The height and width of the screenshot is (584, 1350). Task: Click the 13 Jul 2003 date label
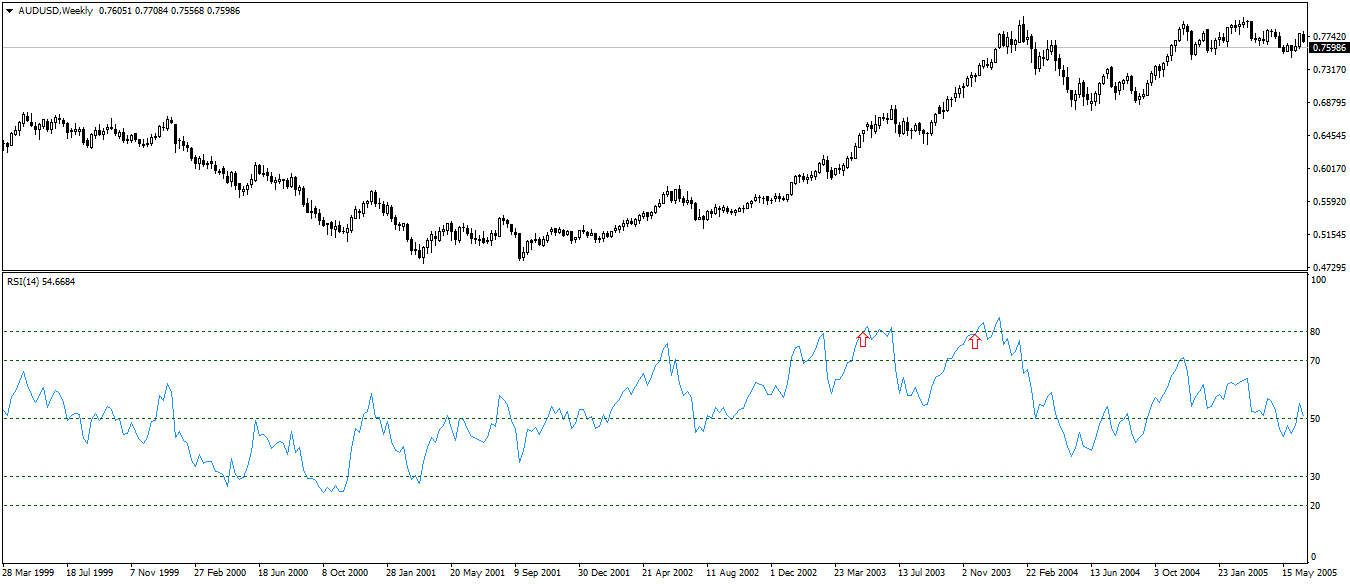pyautogui.click(x=923, y=573)
